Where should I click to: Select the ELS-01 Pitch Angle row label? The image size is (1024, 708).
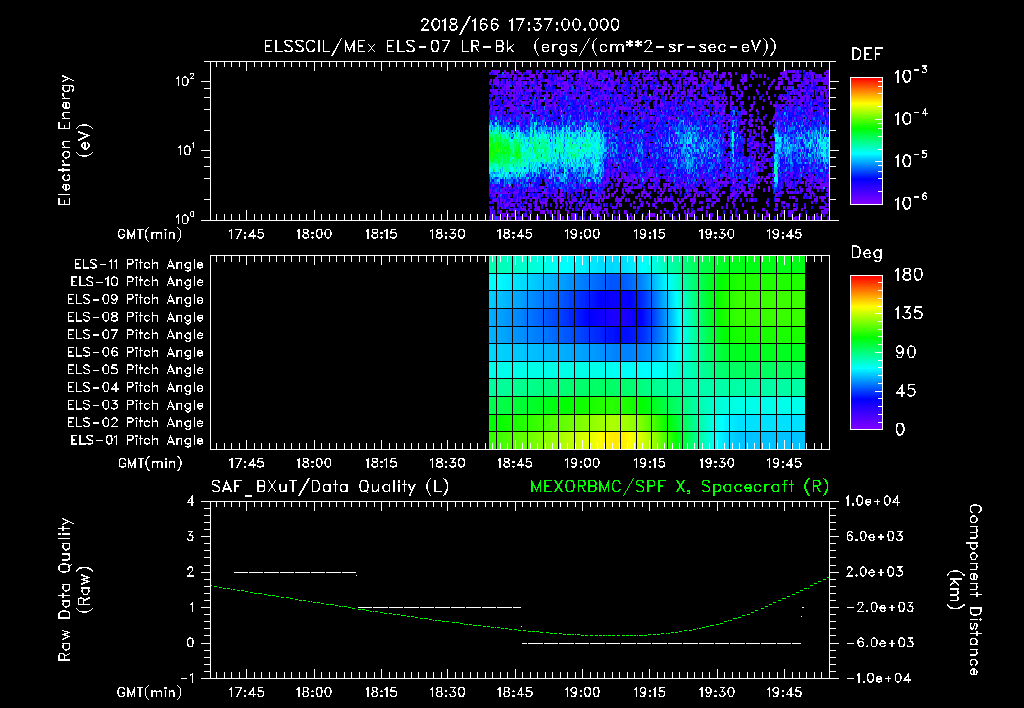(137, 440)
